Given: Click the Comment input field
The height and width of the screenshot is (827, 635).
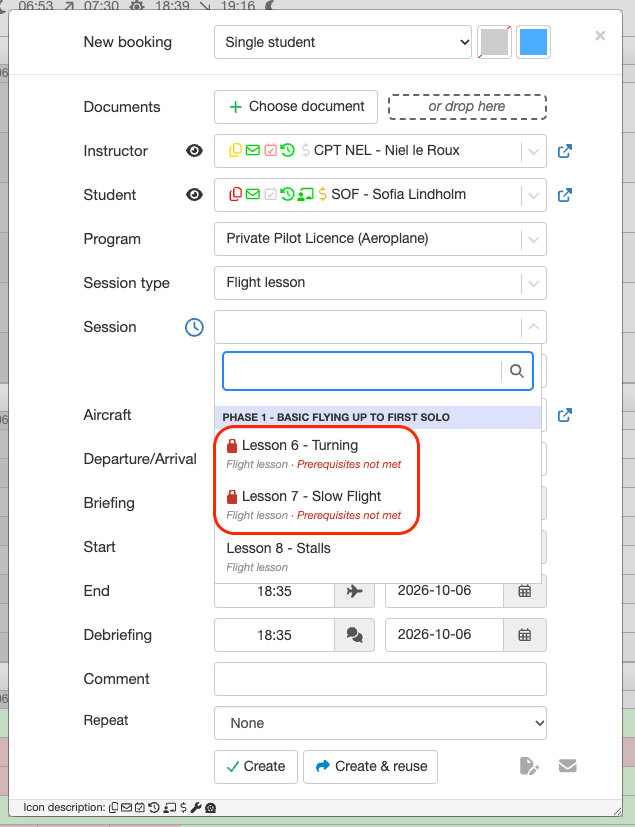Looking at the screenshot, I should (380, 679).
